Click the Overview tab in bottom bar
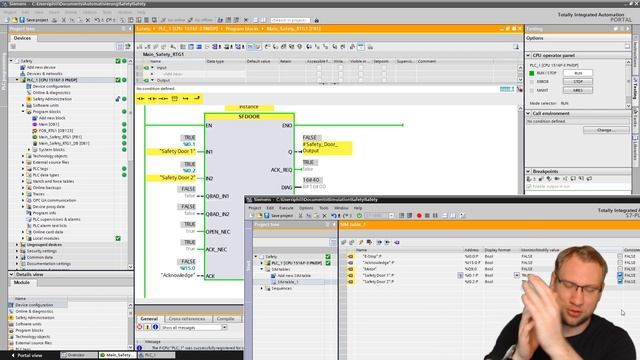The image size is (640, 360). pyautogui.click(x=79, y=356)
